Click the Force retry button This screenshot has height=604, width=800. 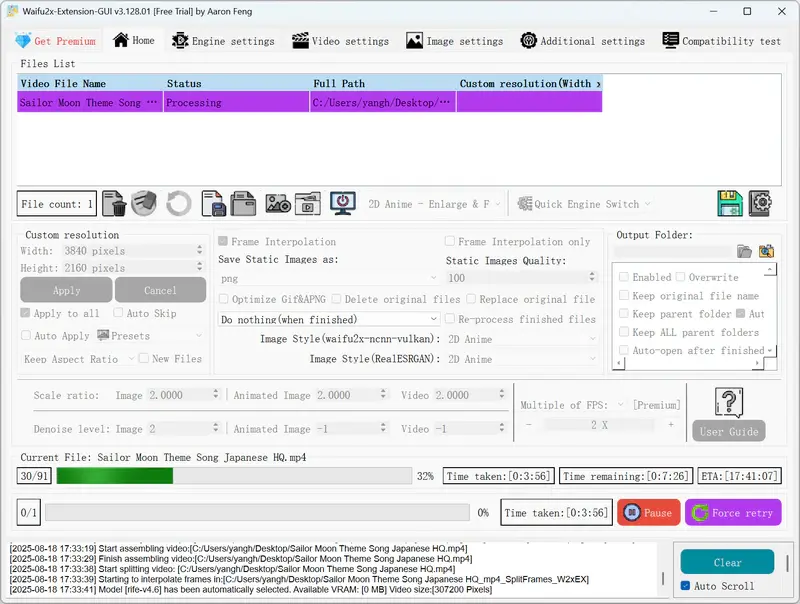coord(733,513)
